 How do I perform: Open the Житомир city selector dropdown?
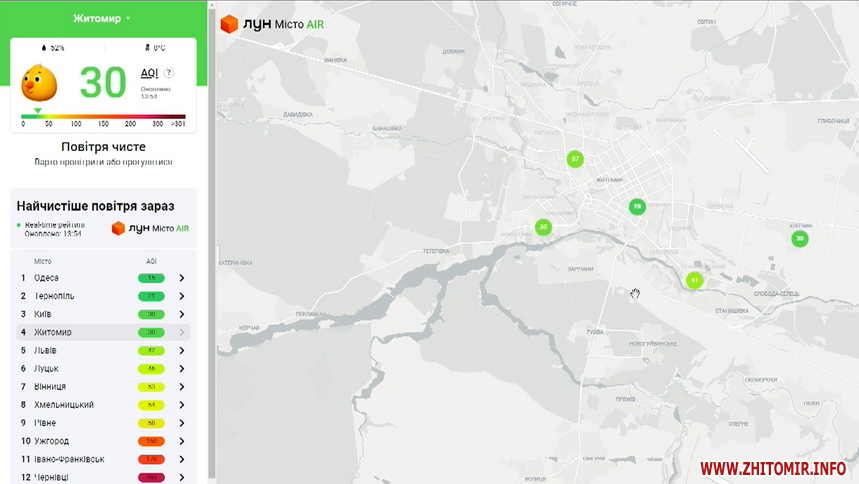click(102, 18)
